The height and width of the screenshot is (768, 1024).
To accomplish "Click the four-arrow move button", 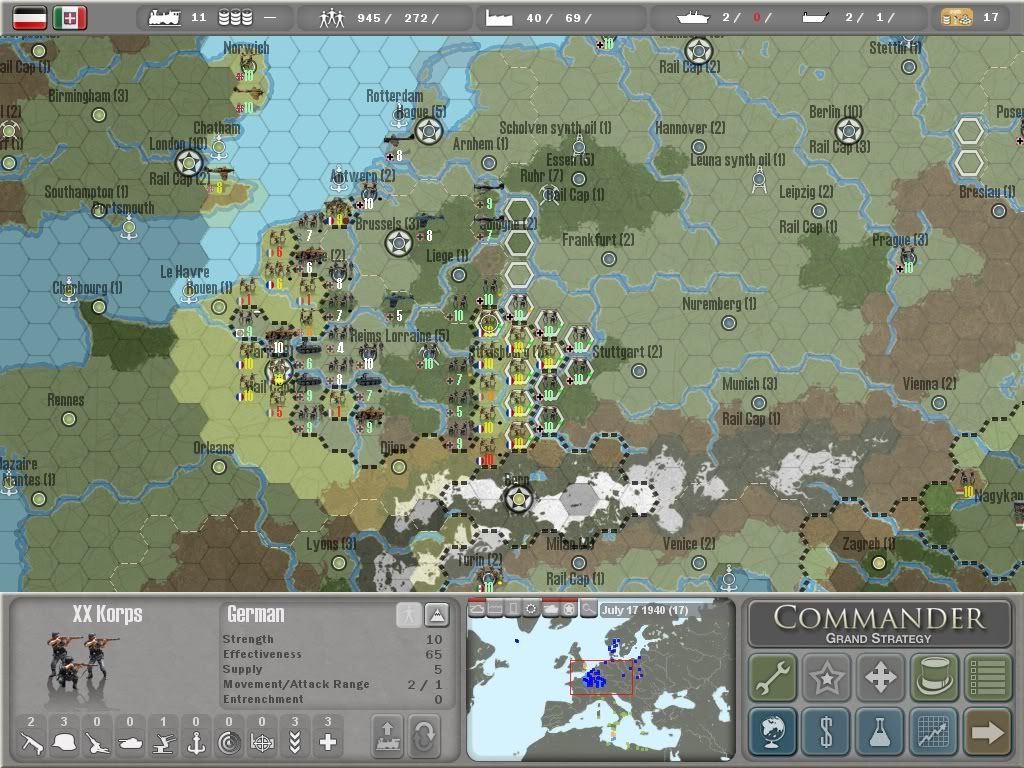I will click(880, 677).
